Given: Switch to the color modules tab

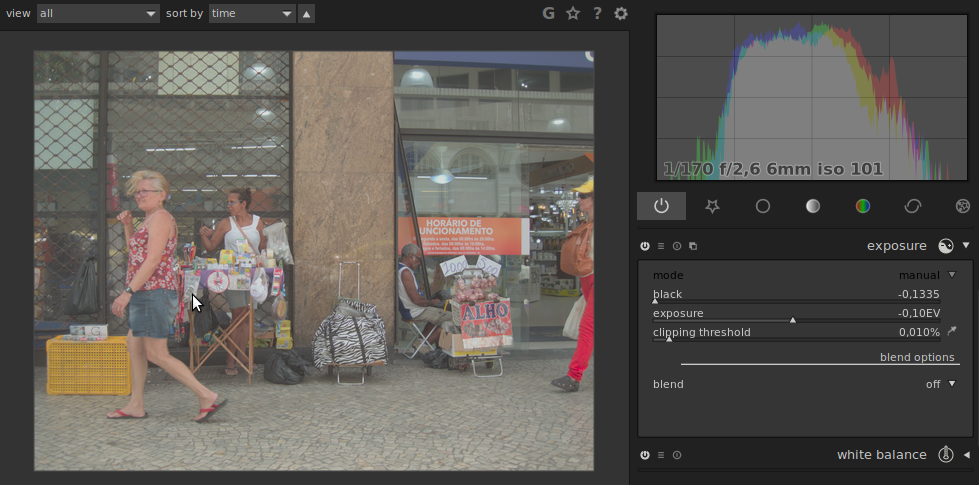Looking at the screenshot, I should (x=862, y=206).
